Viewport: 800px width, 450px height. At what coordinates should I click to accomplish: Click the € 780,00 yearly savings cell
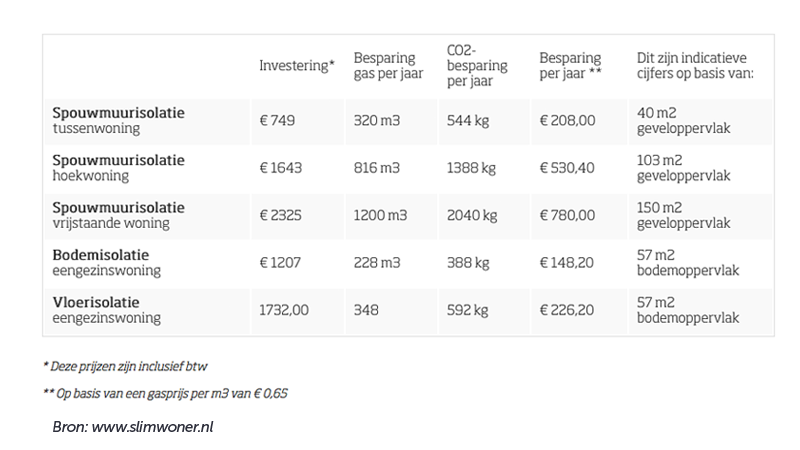click(x=567, y=215)
